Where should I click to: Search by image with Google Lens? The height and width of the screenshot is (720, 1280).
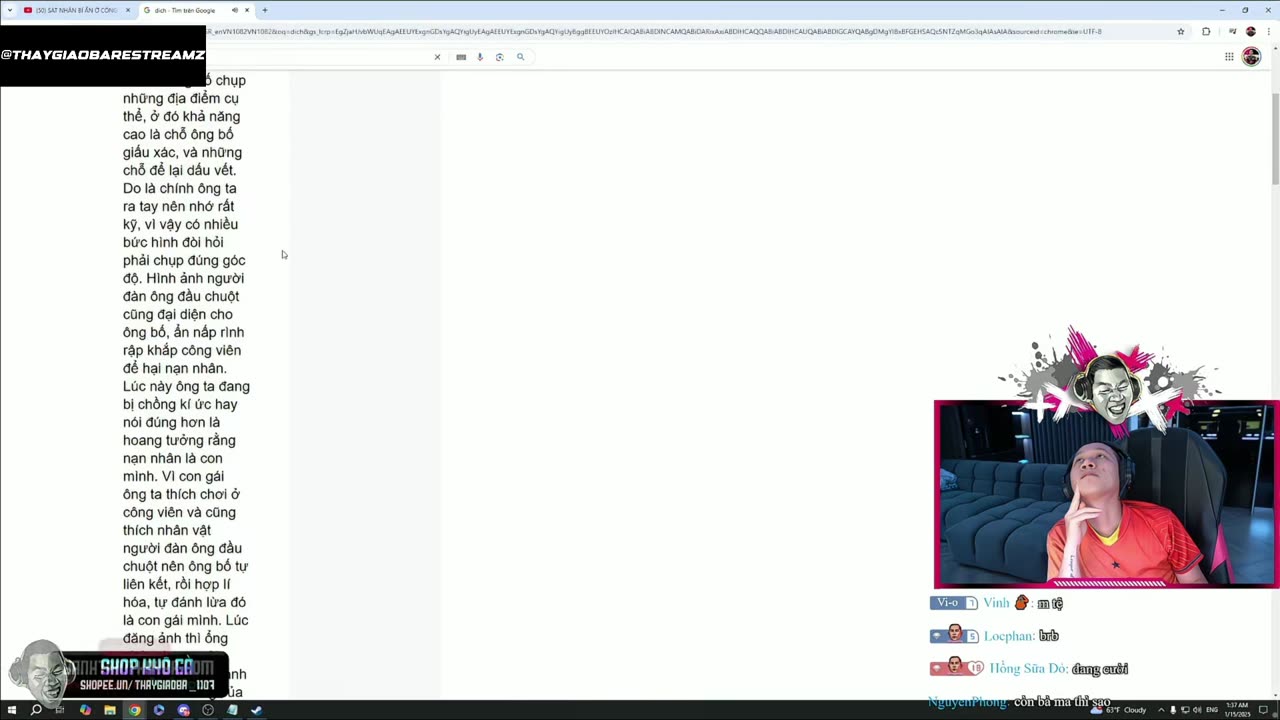(500, 57)
